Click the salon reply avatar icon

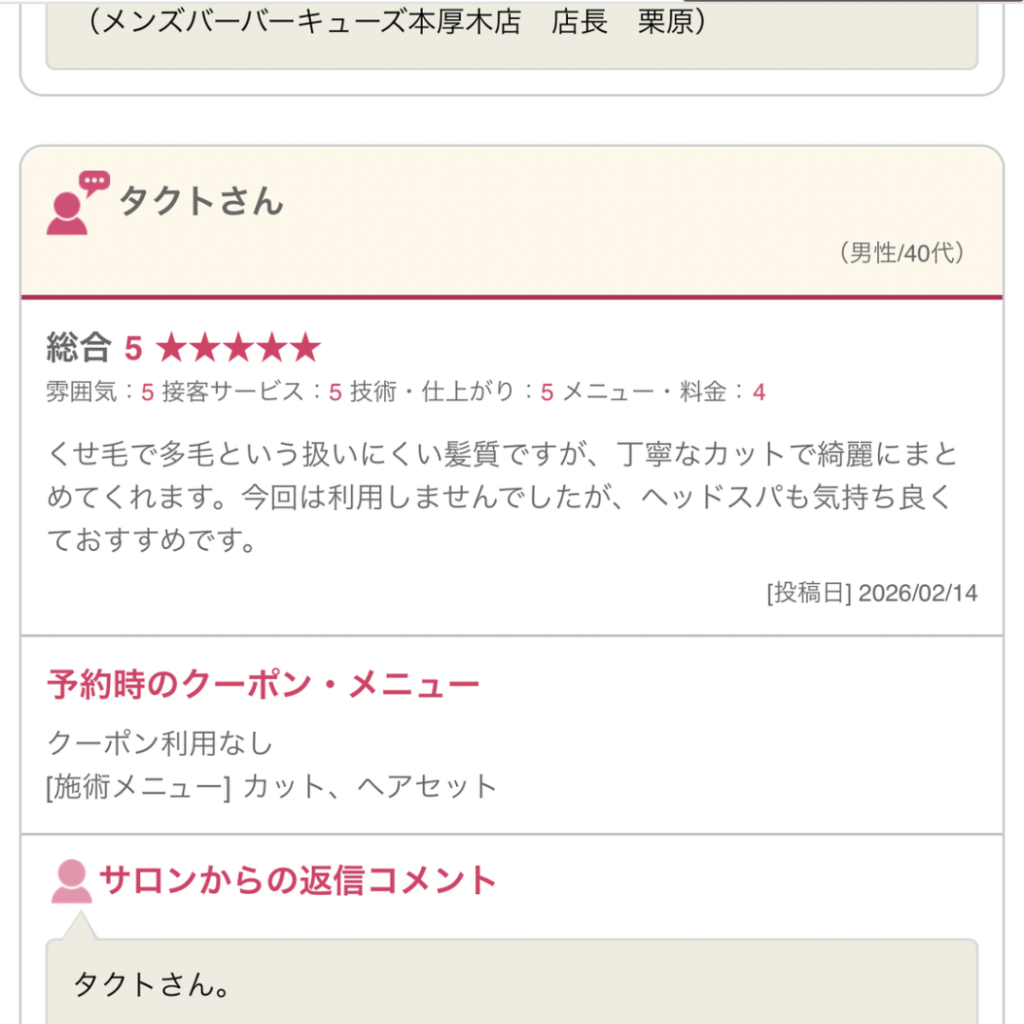pyautogui.click(x=71, y=881)
